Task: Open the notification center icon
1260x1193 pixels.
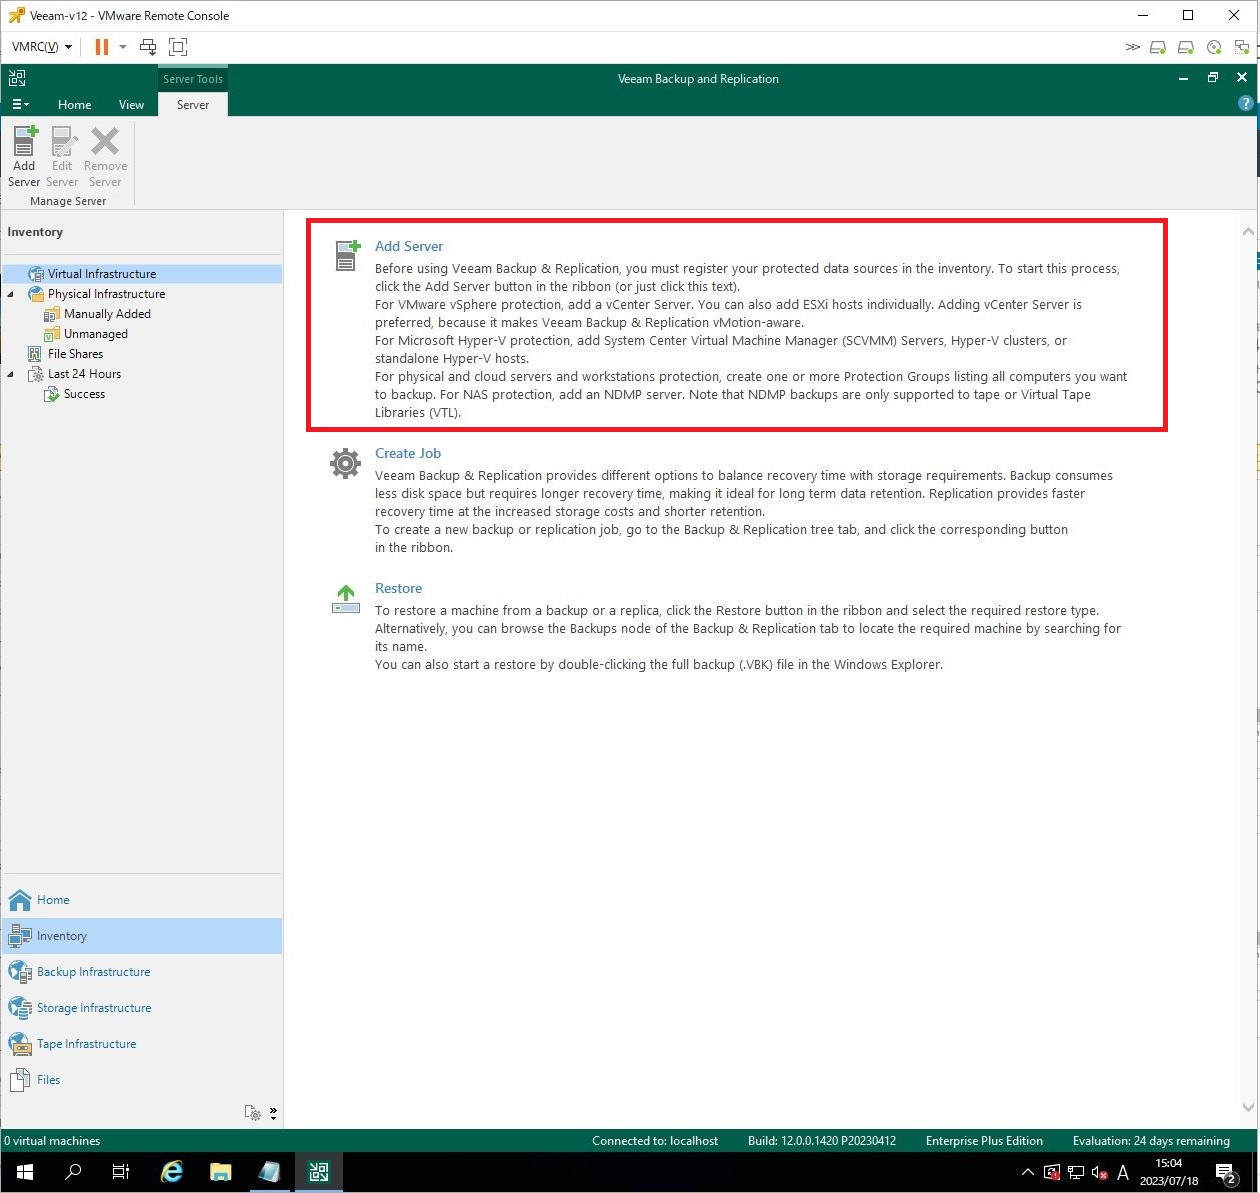Action: coord(1227,1172)
